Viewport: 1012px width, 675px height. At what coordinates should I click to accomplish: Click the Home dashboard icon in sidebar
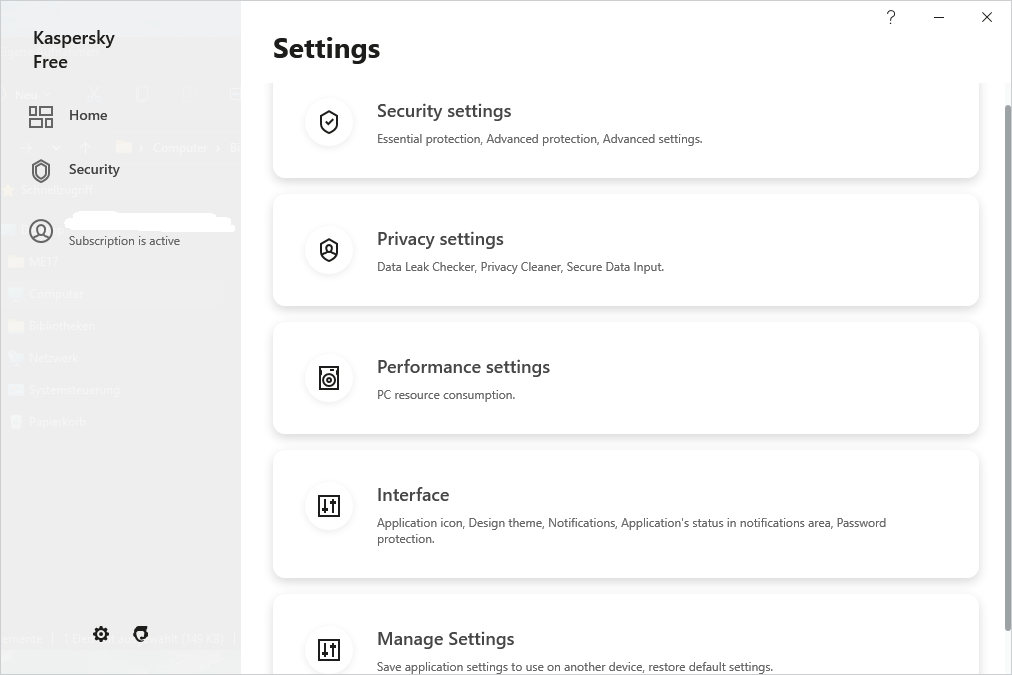point(41,116)
